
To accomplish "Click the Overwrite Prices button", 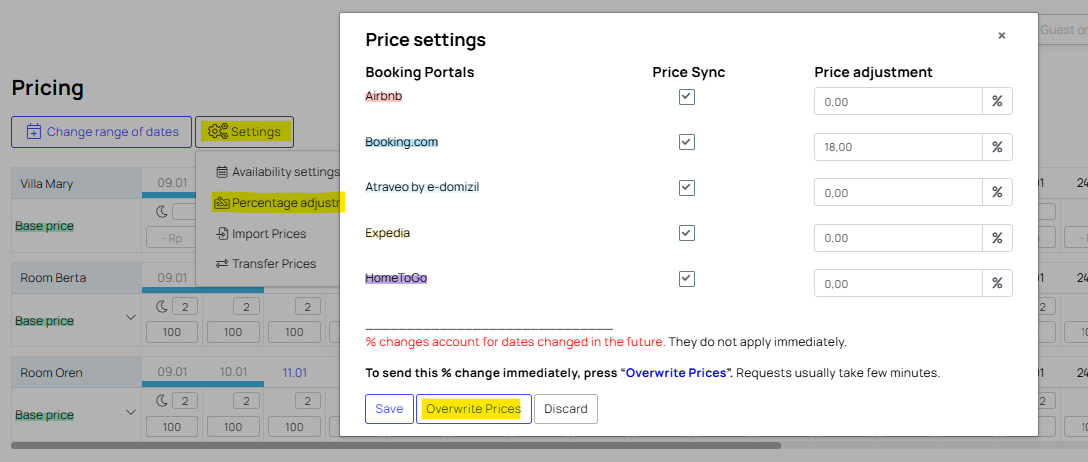I will point(474,409).
